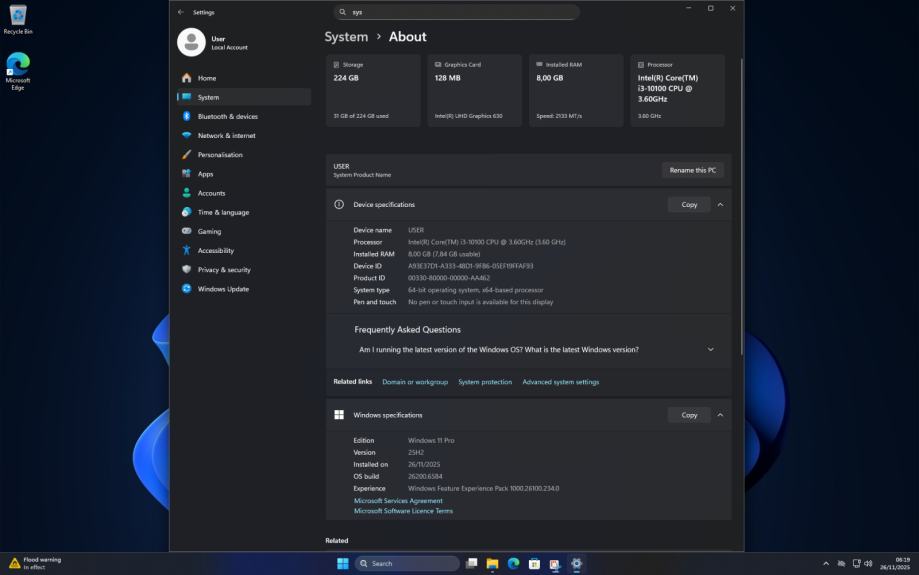Click the settings search box
919x575 pixels.
(456, 12)
